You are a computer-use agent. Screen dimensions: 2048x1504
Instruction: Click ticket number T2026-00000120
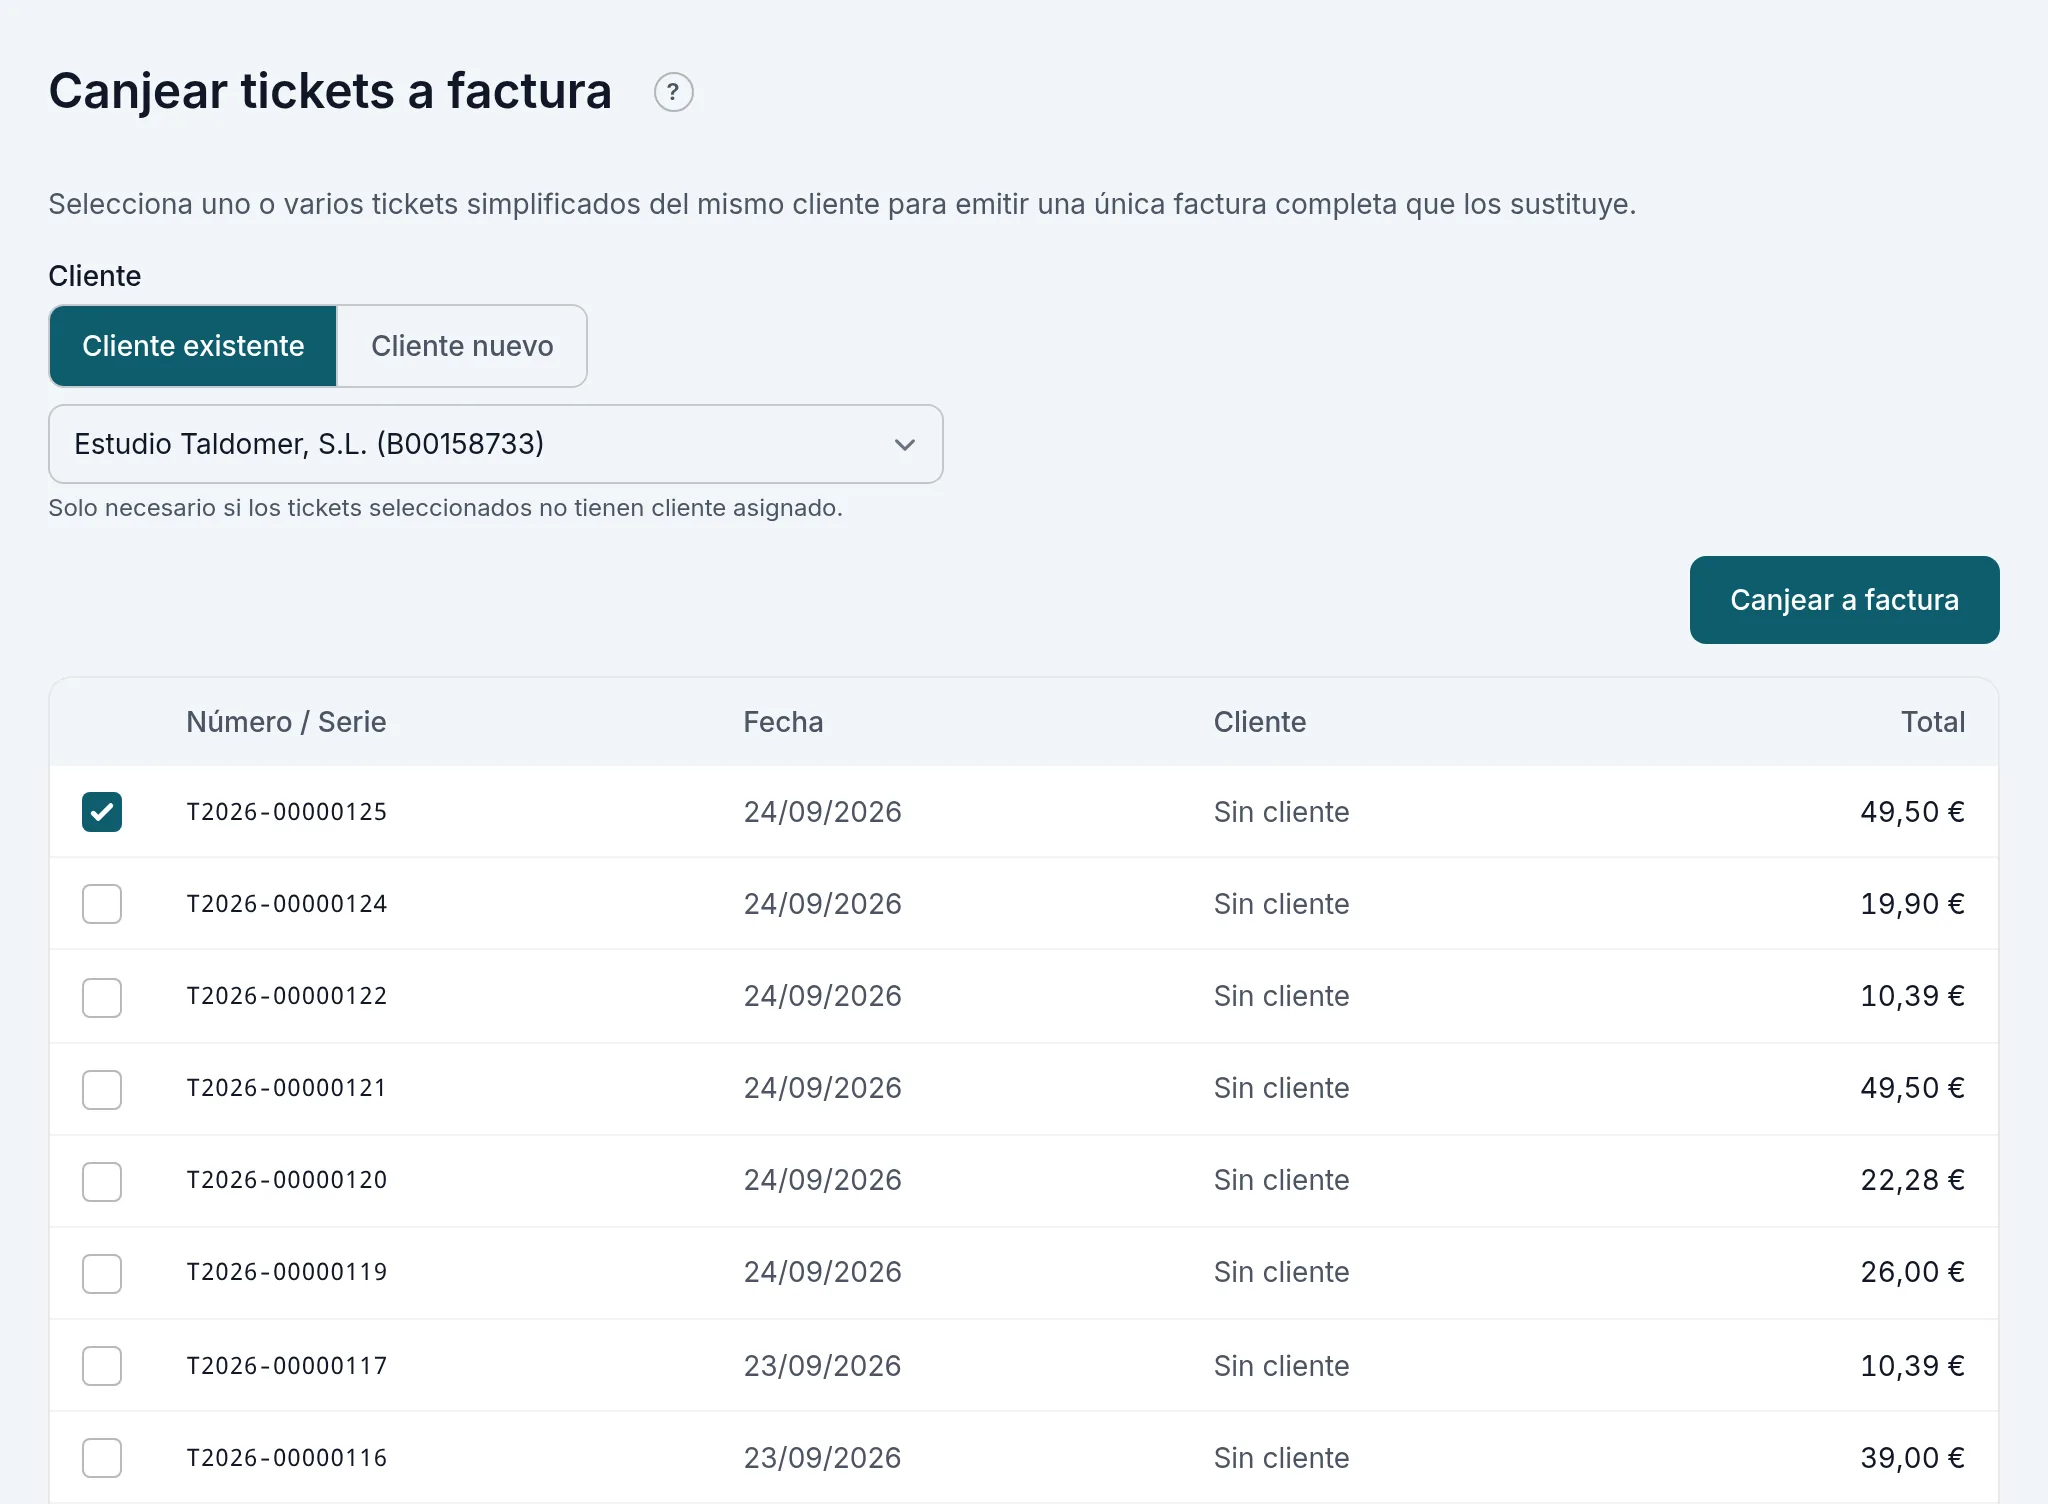[286, 1180]
